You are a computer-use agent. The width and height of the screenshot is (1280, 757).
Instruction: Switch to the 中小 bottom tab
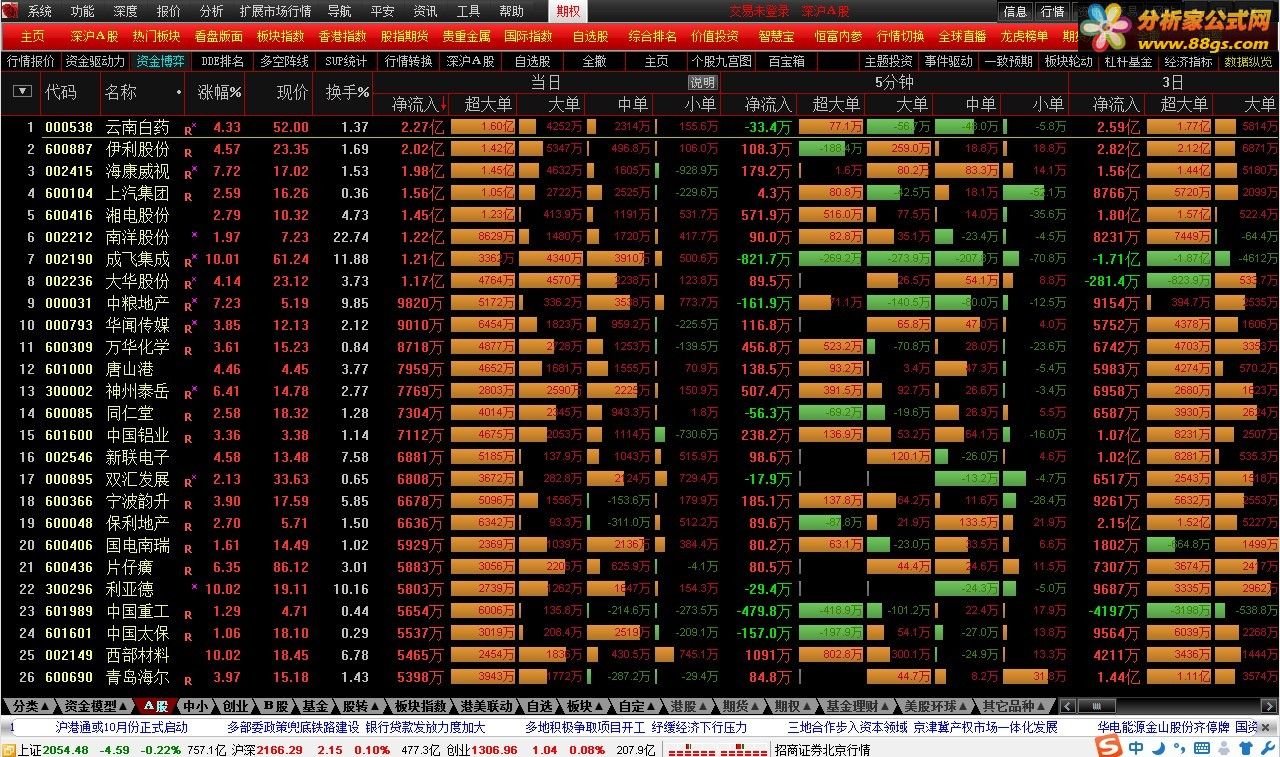(x=197, y=706)
